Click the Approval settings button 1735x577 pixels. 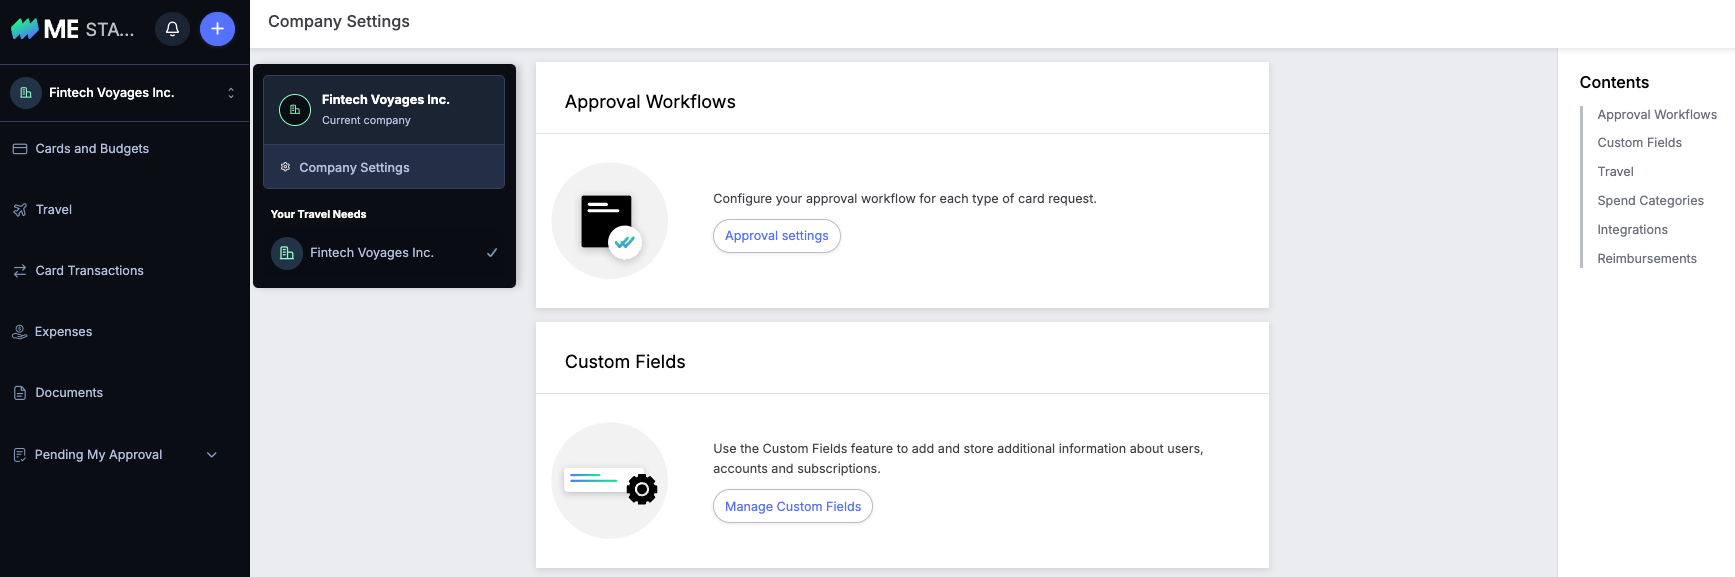coord(777,236)
